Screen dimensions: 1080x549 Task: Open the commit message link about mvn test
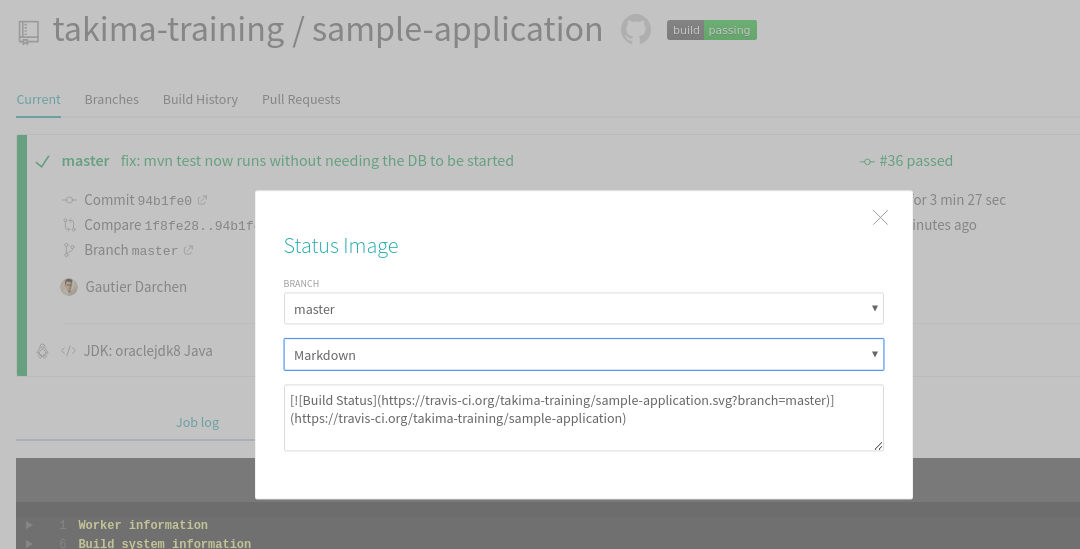coord(317,160)
